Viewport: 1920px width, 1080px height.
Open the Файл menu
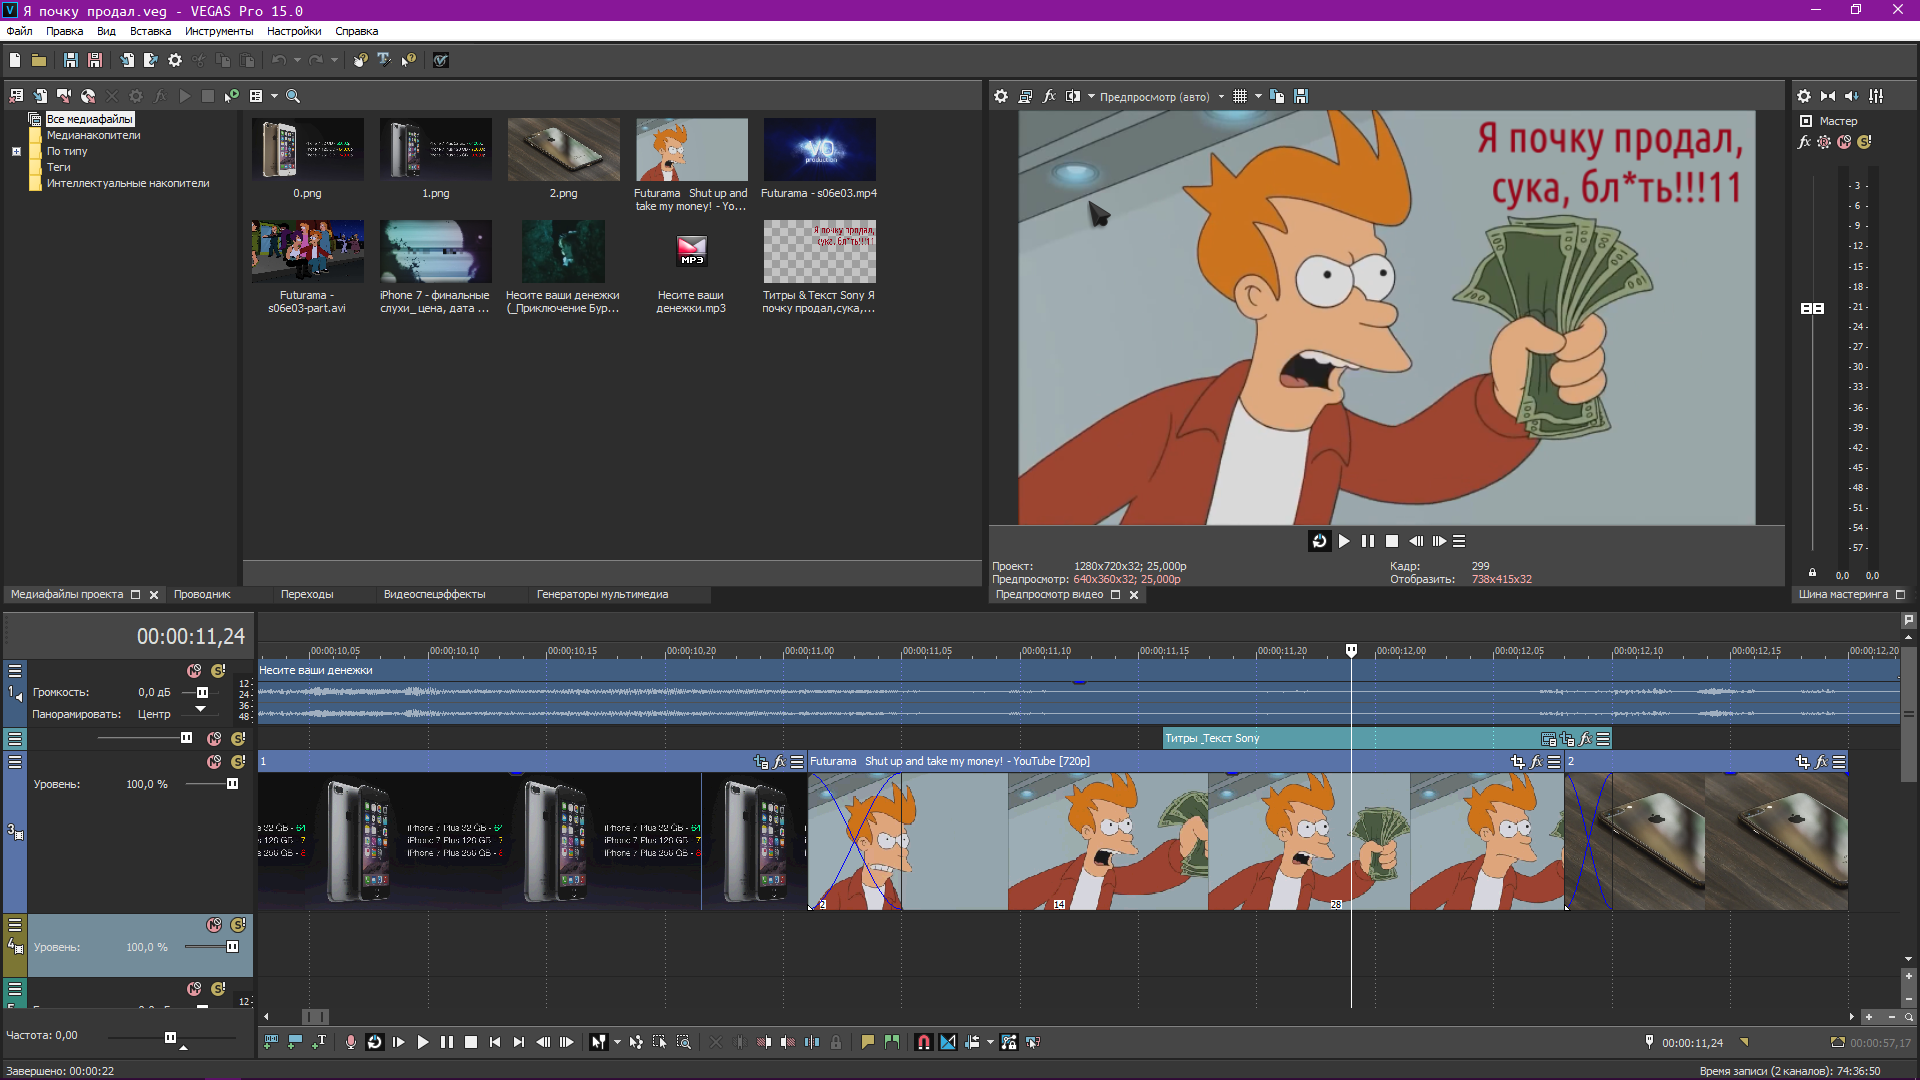click(19, 31)
